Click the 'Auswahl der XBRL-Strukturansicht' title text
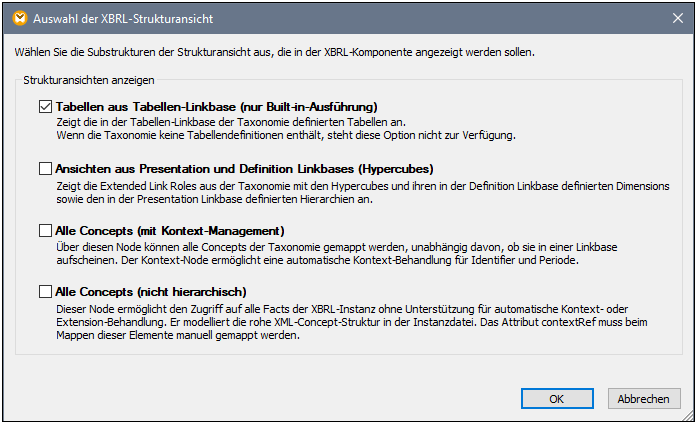Image resolution: width=697 pixels, height=424 pixels. click(124, 18)
